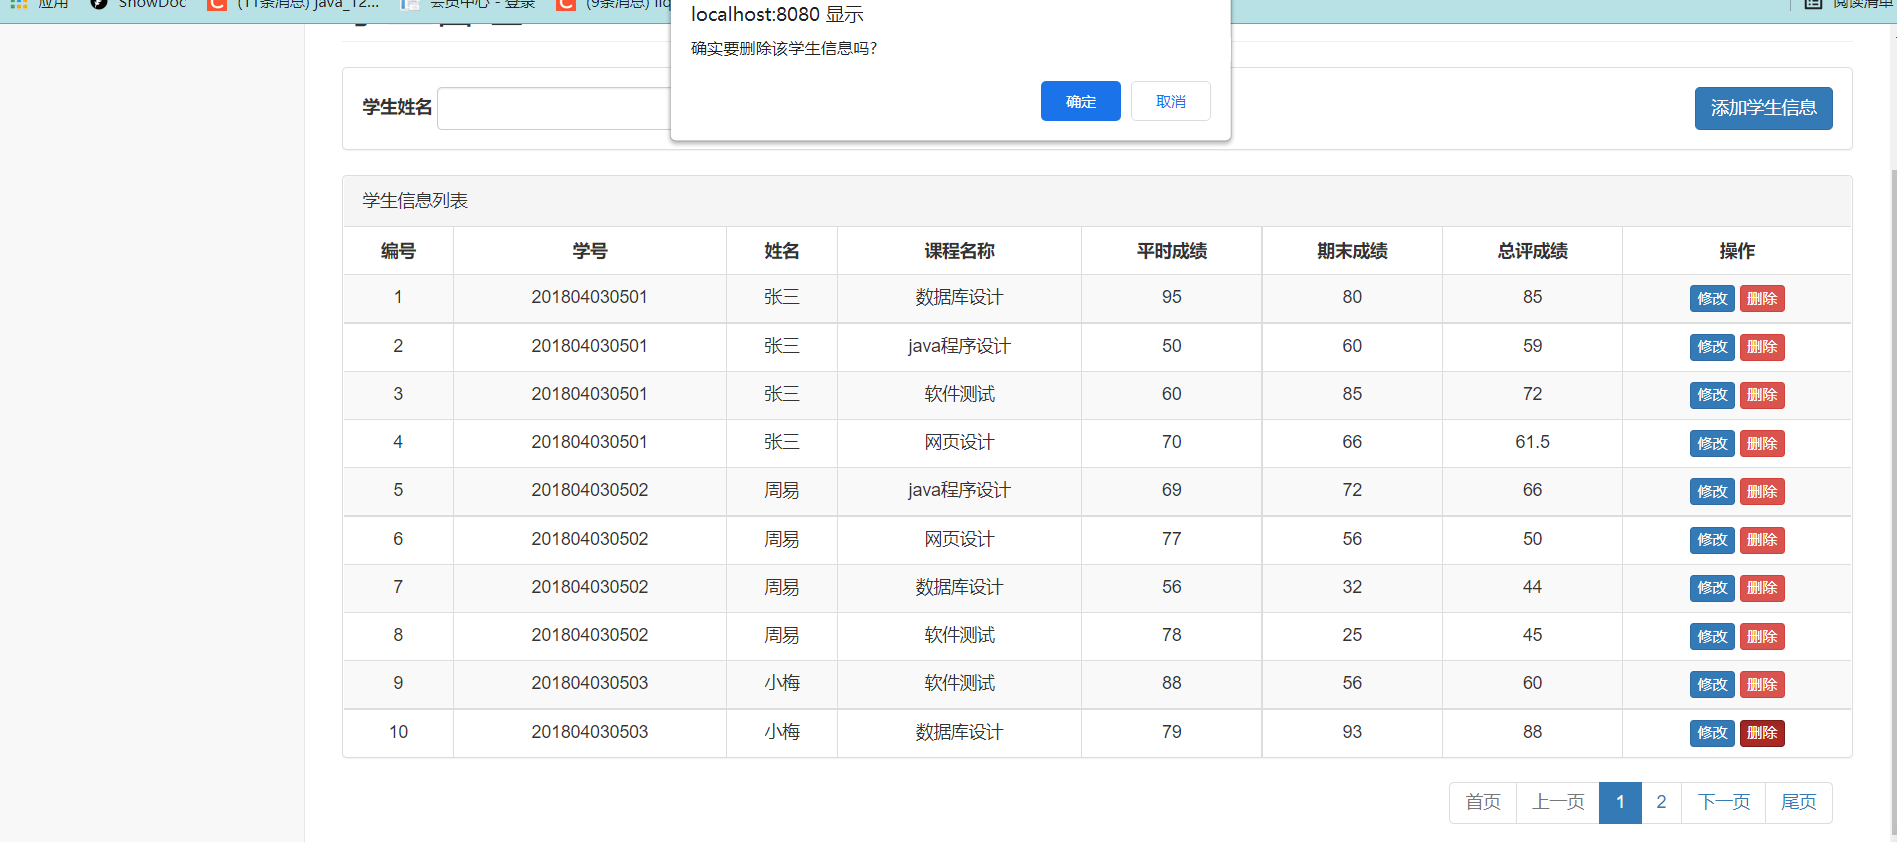Click the 编号 column header
This screenshot has height=842, width=1897.
[x=398, y=251]
